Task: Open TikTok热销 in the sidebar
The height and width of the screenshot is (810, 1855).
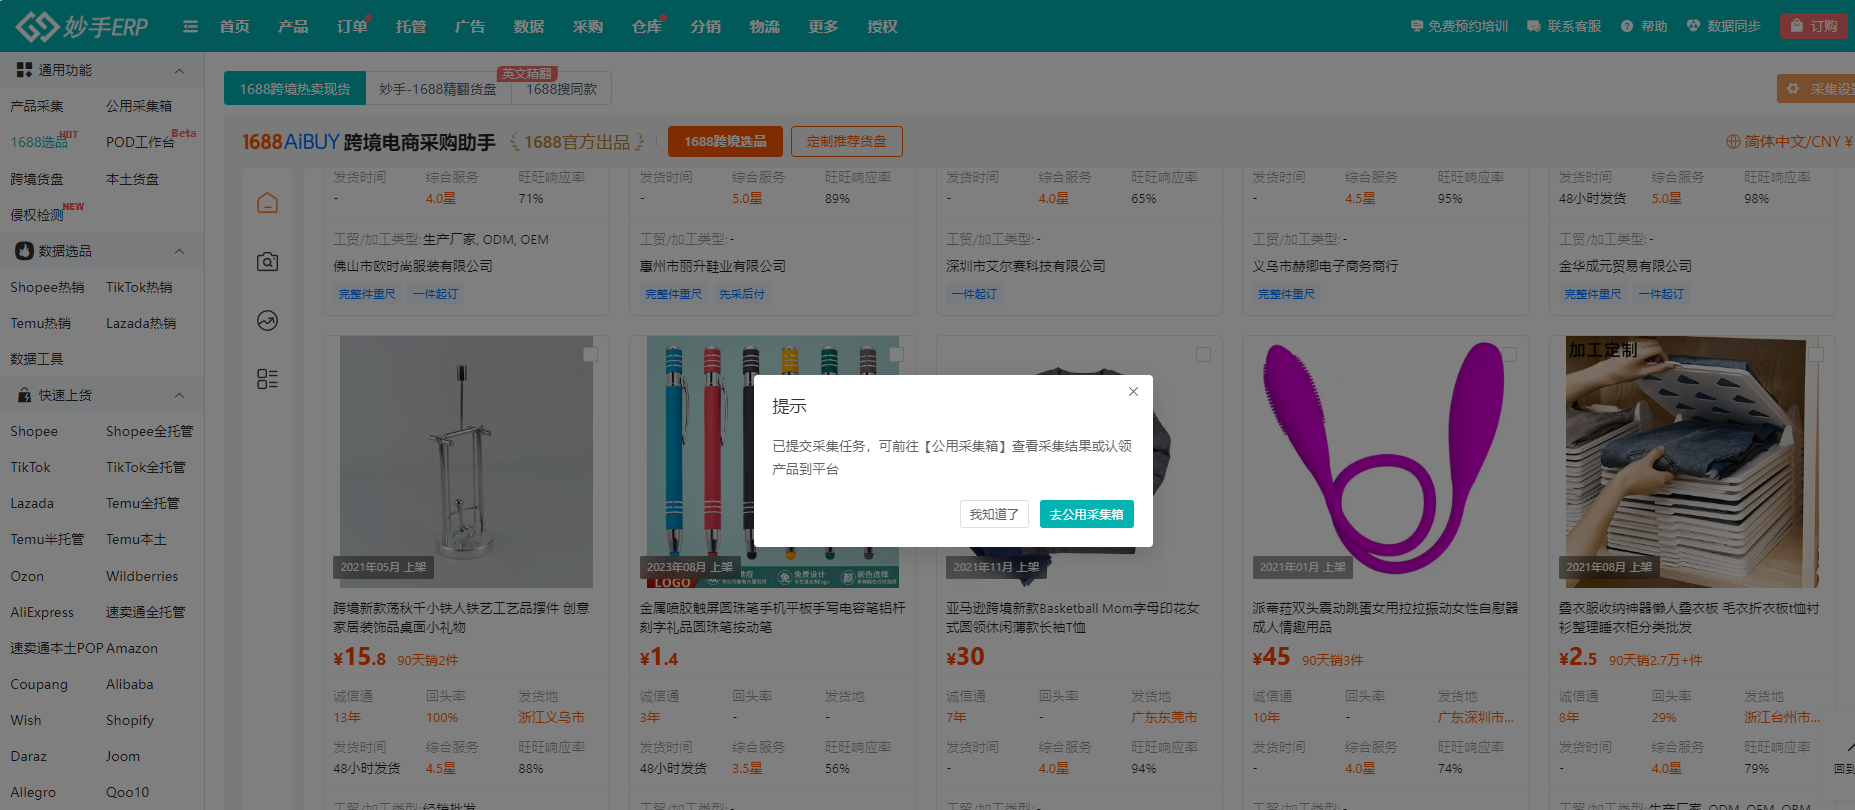Action: tap(139, 287)
